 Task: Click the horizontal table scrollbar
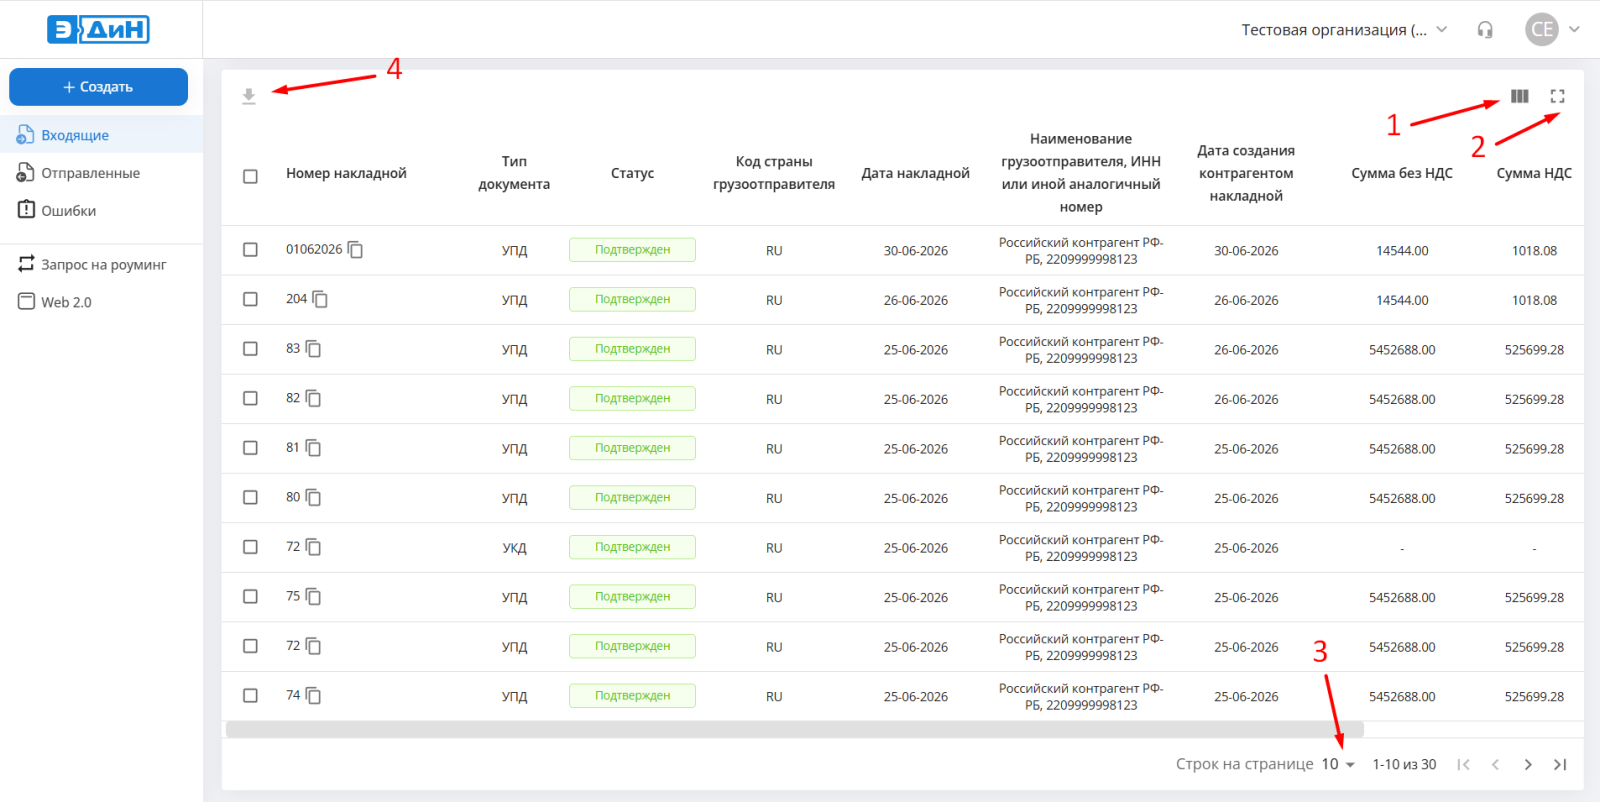794,729
